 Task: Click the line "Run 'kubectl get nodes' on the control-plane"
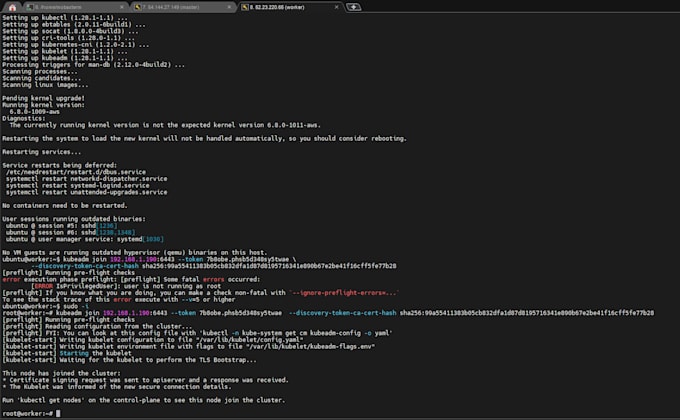coord(144,400)
